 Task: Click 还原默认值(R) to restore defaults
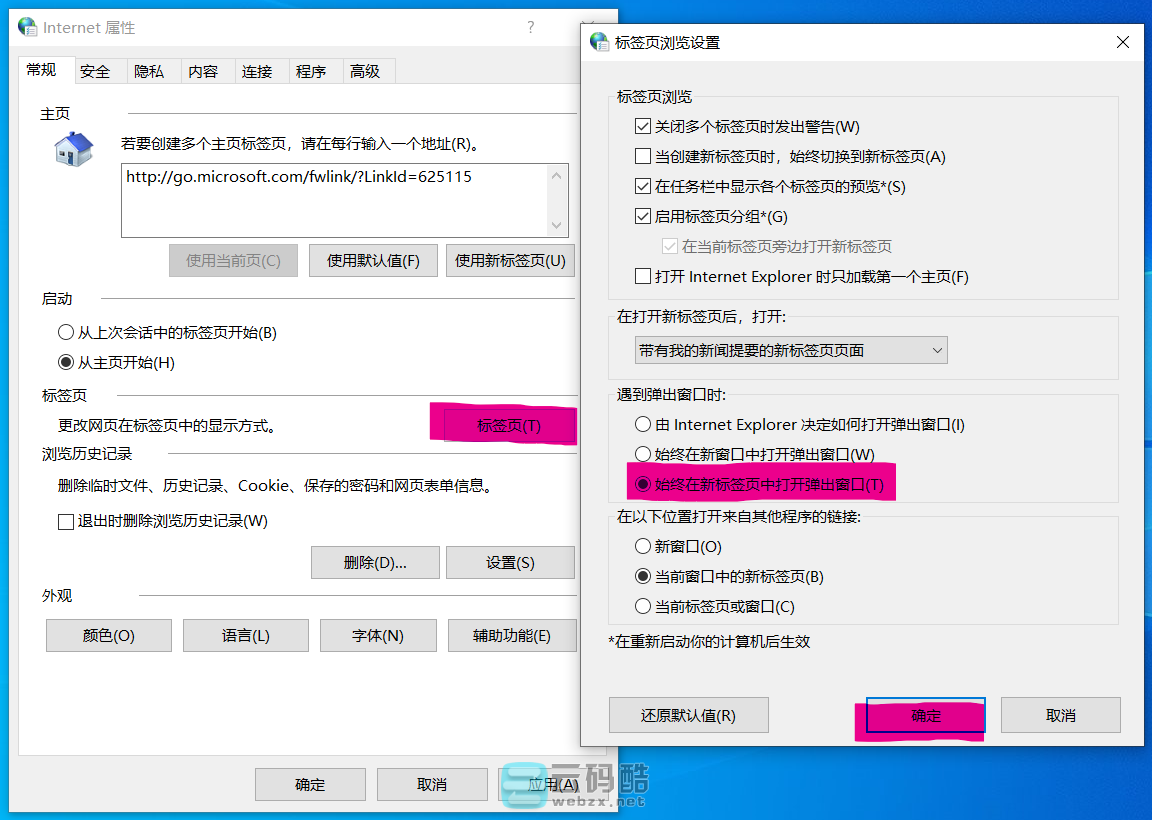tap(688, 715)
